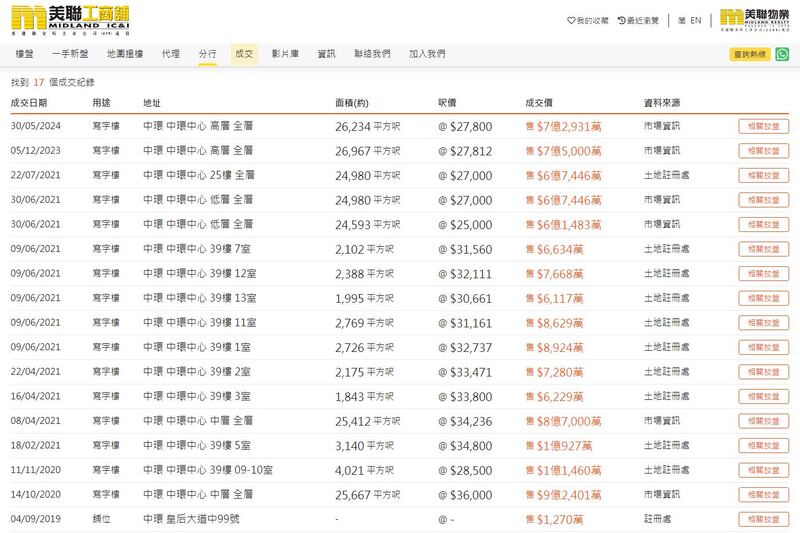Select unit price @ $36,000

[465, 495]
